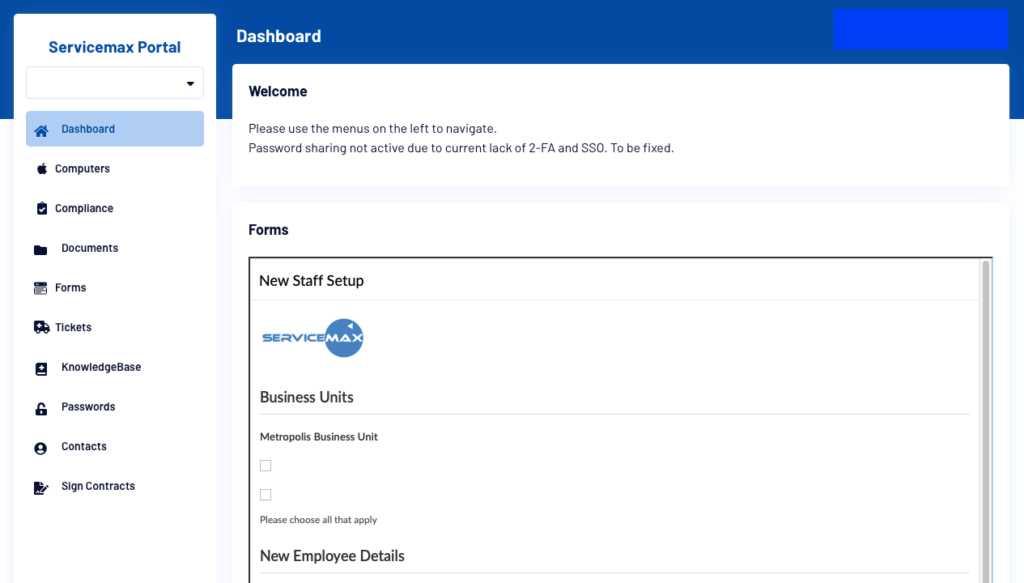Open the dropdown under Servicemax Portal

click(115, 83)
